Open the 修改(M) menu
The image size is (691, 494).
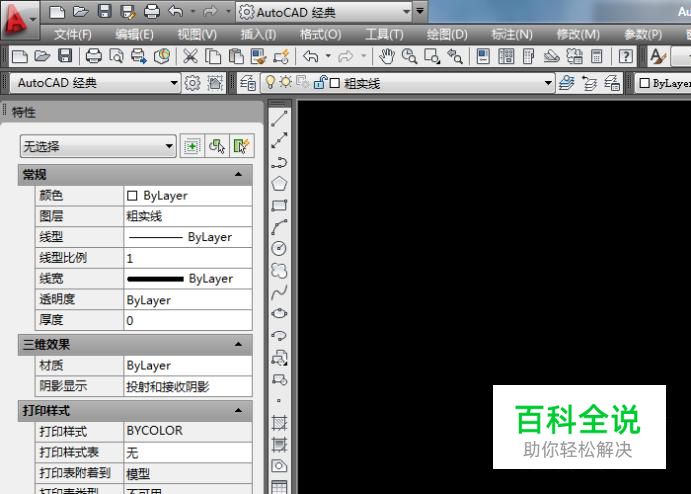click(x=578, y=34)
